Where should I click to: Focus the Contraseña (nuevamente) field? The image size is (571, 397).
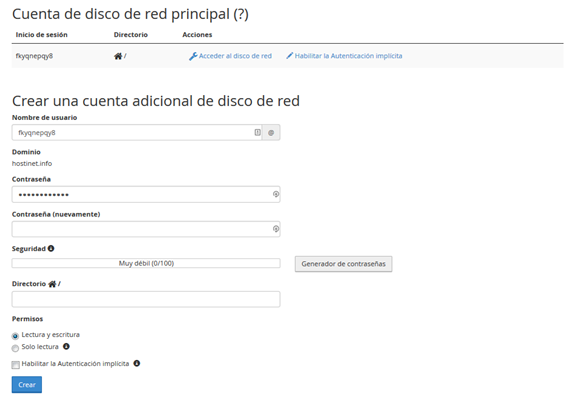(146, 229)
